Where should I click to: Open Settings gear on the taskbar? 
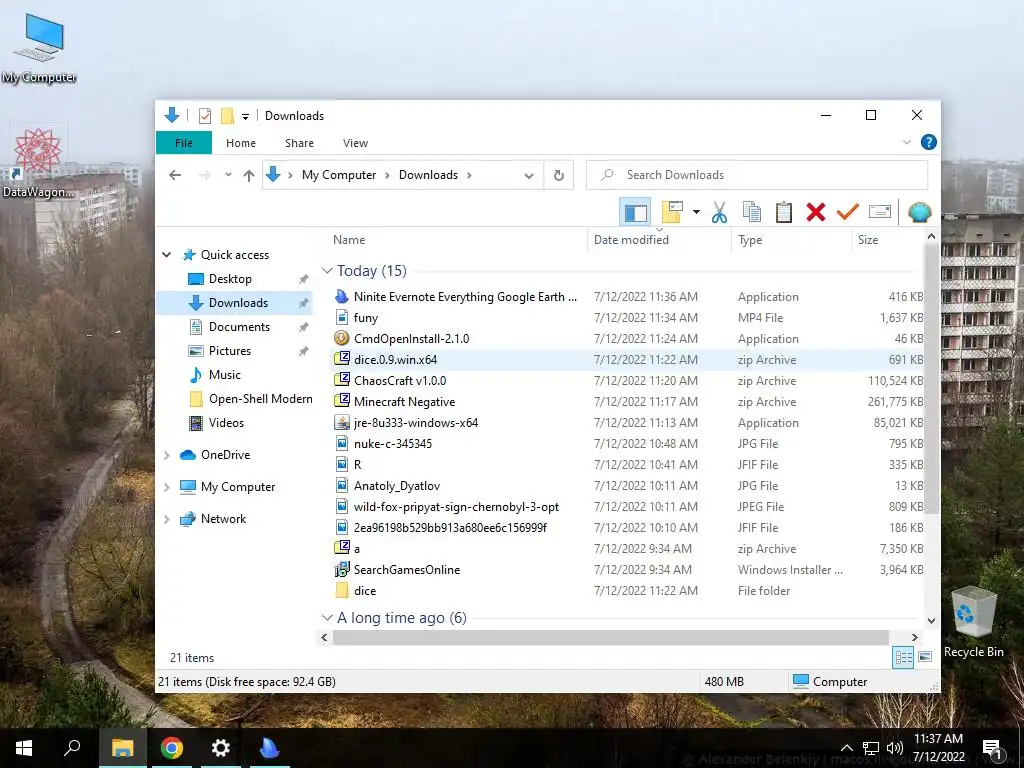pyautogui.click(x=221, y=748)
